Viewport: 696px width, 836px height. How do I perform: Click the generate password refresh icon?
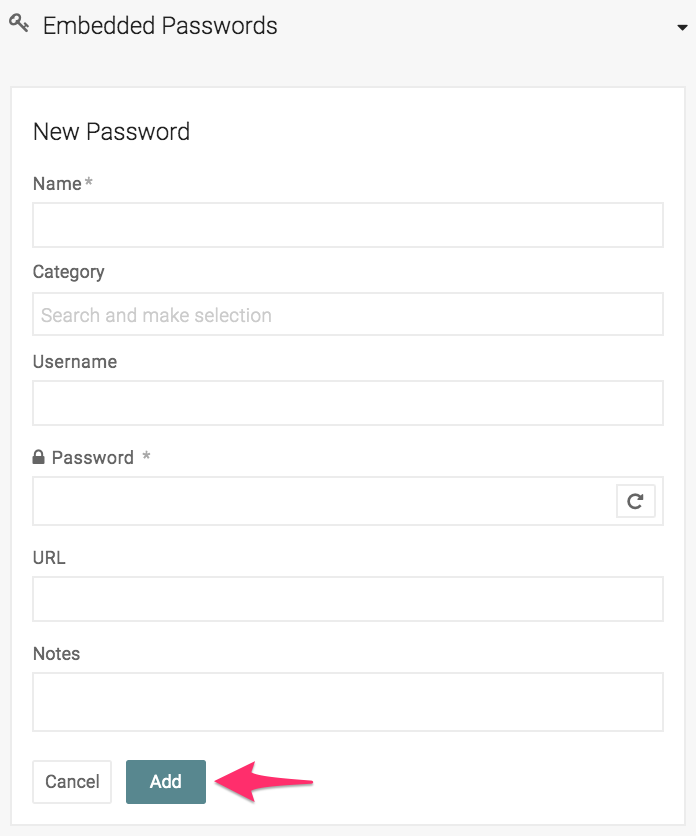[x=635, y=501]
